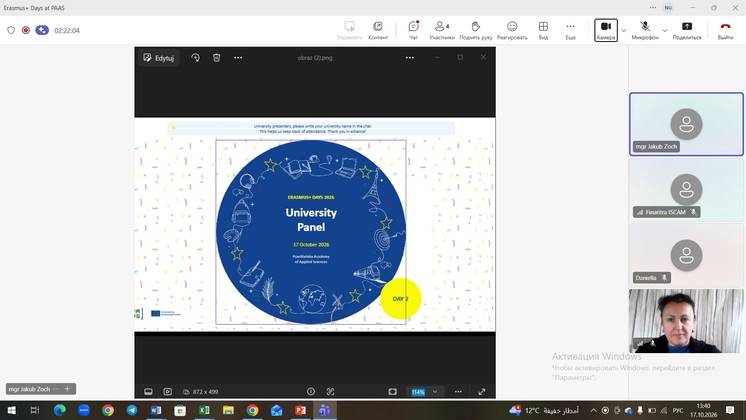This screenshot has width=746, height=420.
Task: Open the weather widget showing 12°C
Action: coord(544,410)
